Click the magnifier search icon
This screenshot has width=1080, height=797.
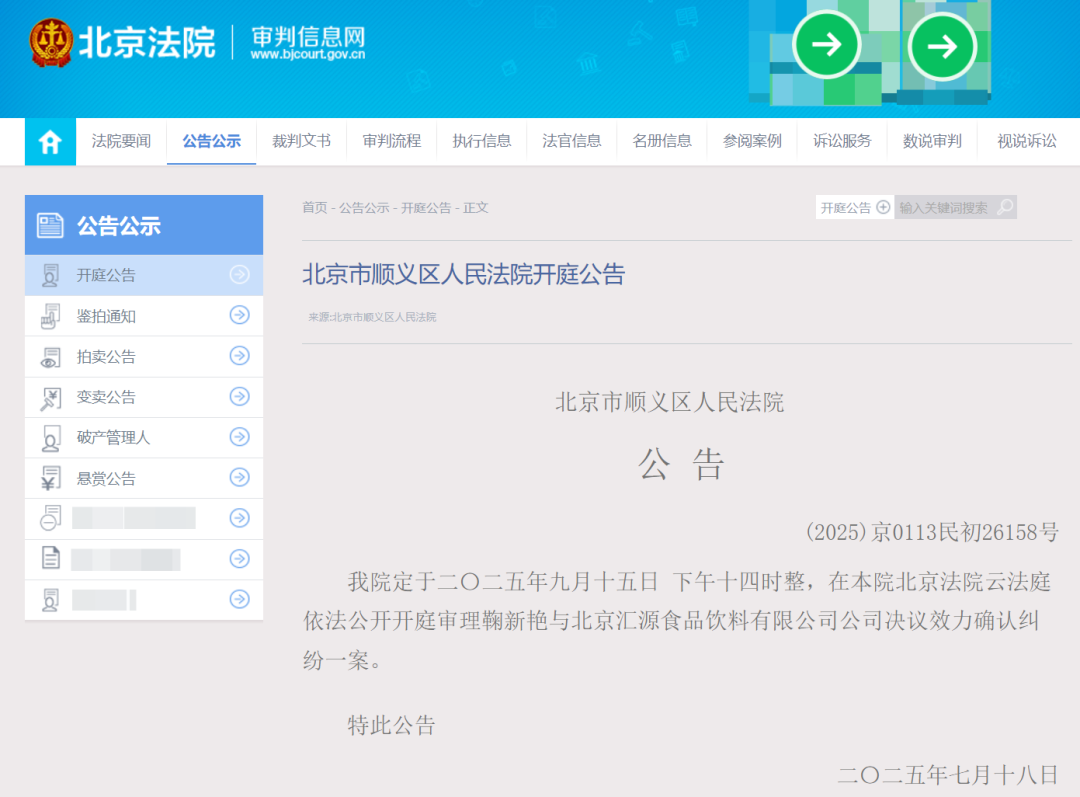[1005, 207]
